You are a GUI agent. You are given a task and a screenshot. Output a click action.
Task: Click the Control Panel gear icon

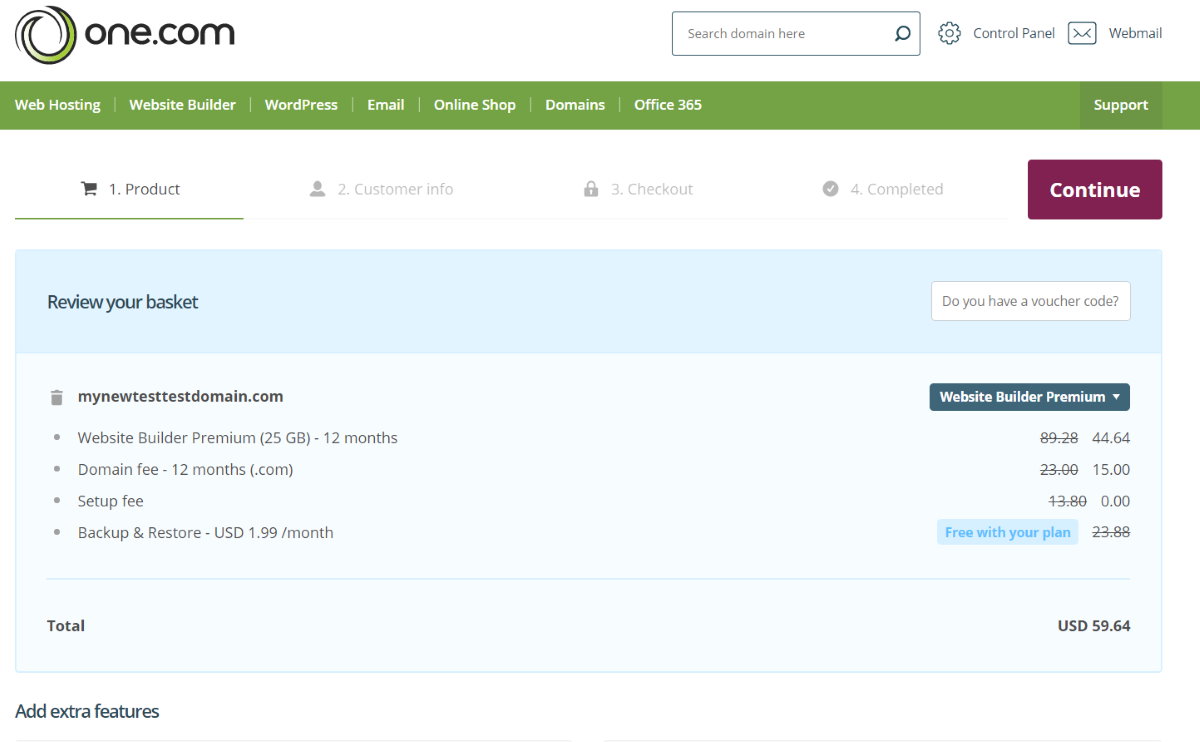[949, 33]
